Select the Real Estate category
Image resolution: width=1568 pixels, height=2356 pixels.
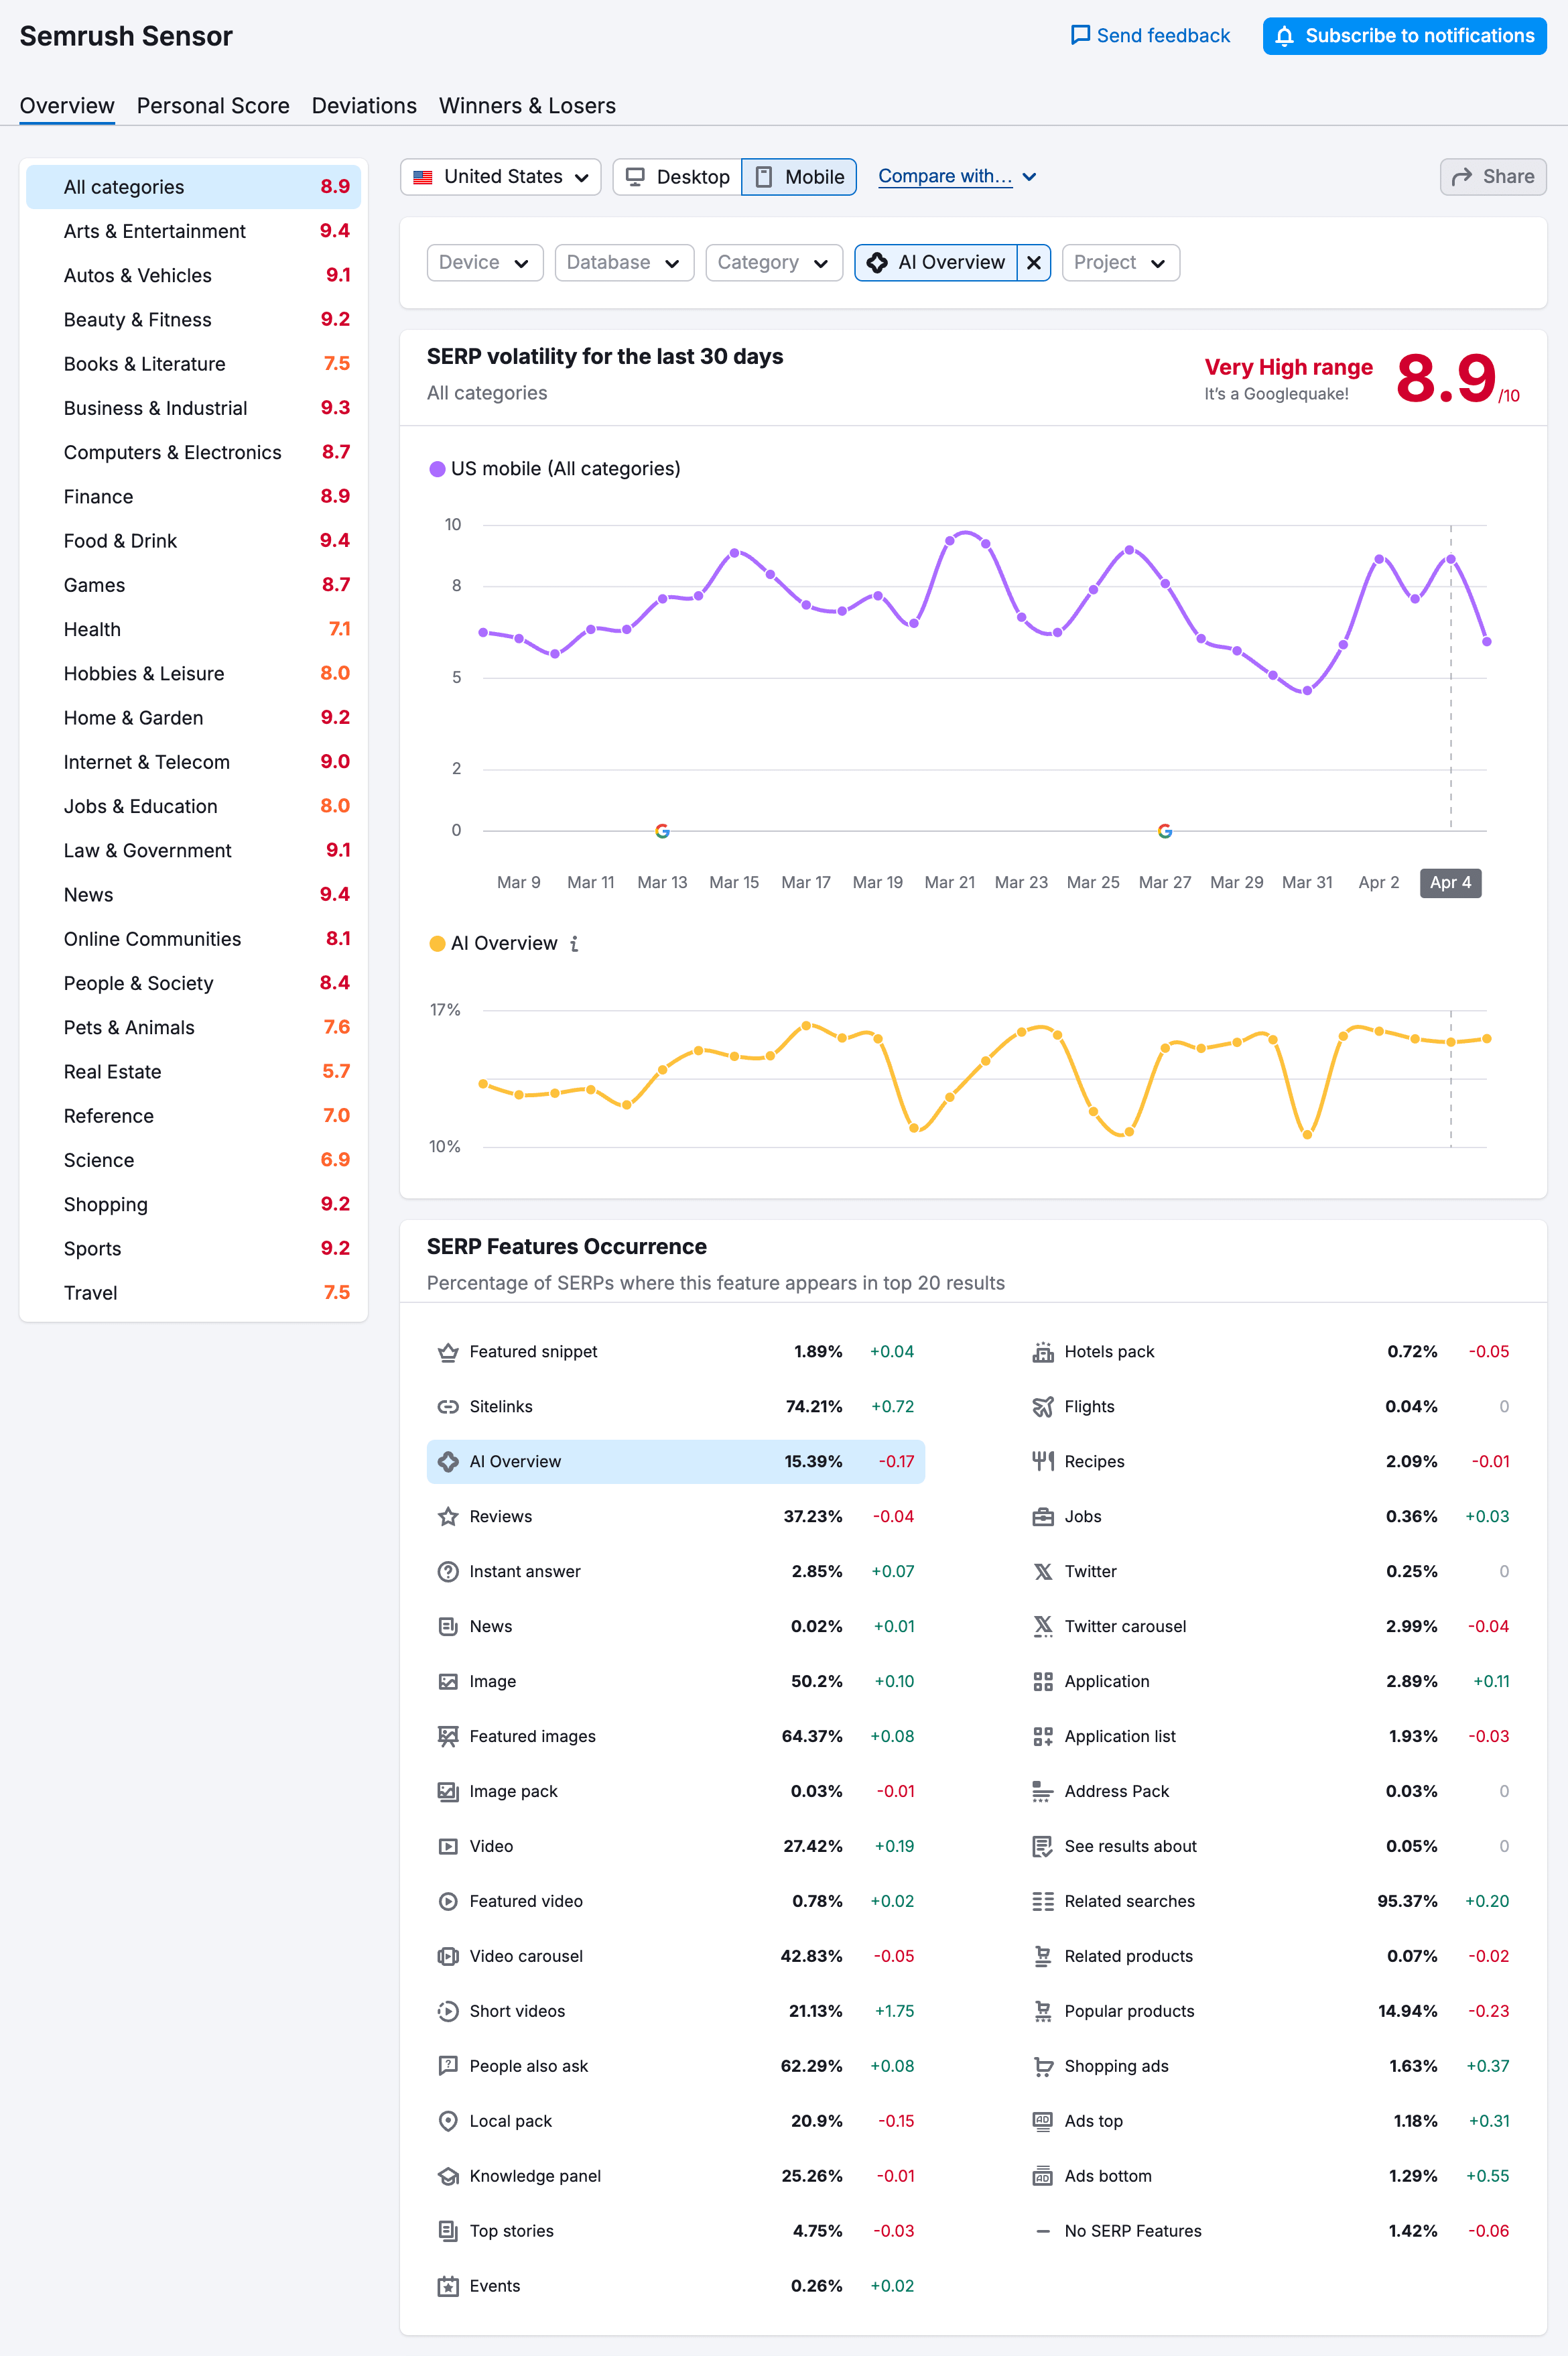194,1072
